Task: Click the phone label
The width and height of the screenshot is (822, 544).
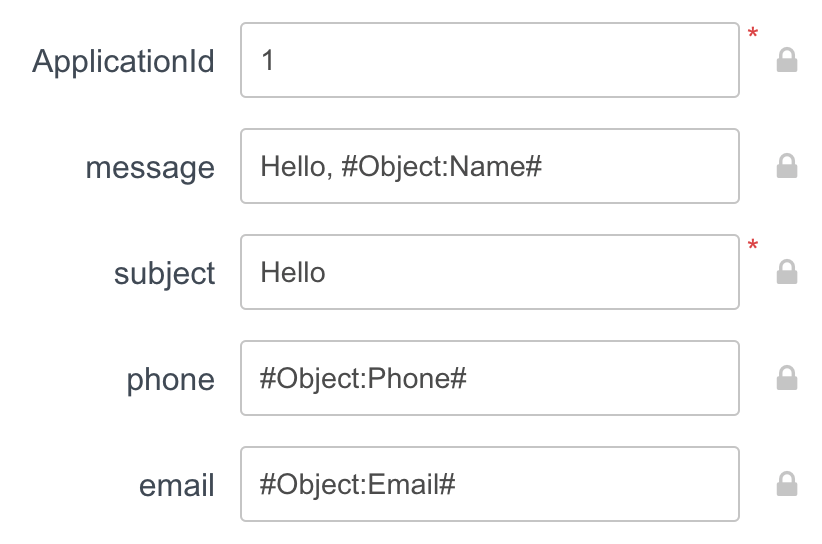Action: pyautogui.click(x=170, y=380)
